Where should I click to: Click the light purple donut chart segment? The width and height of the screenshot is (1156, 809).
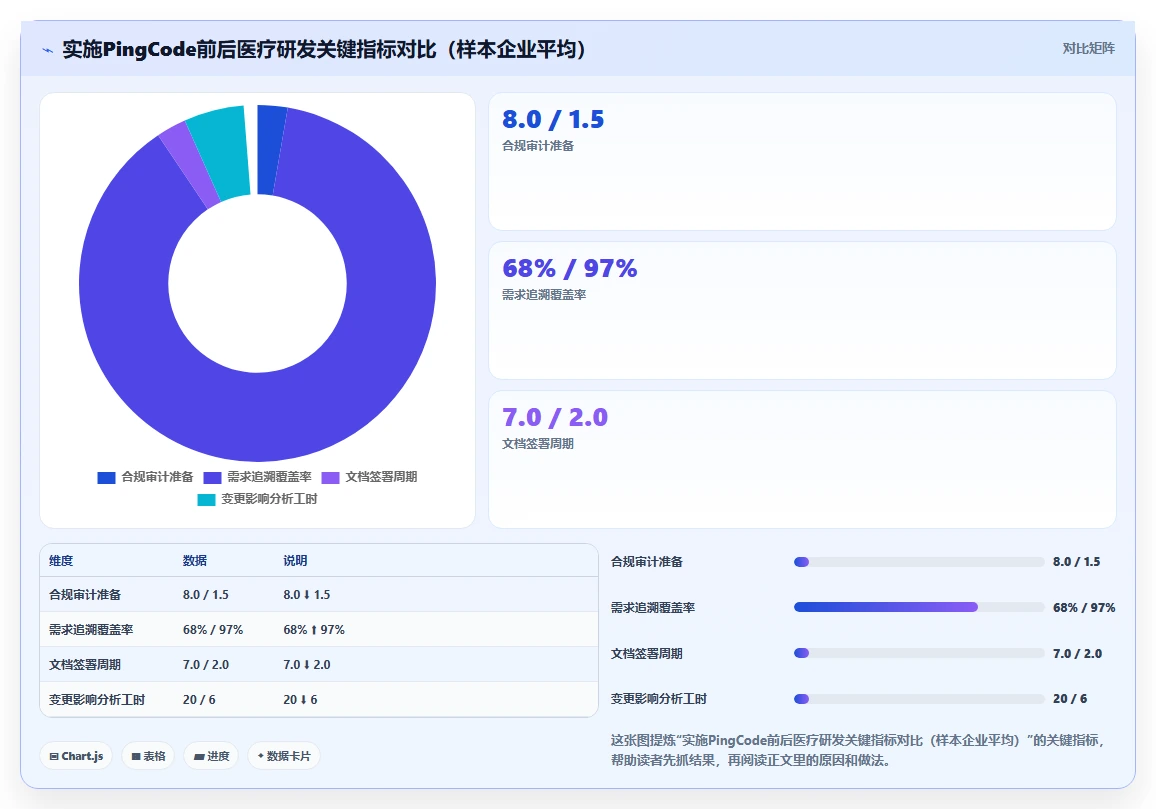point(190,164)
